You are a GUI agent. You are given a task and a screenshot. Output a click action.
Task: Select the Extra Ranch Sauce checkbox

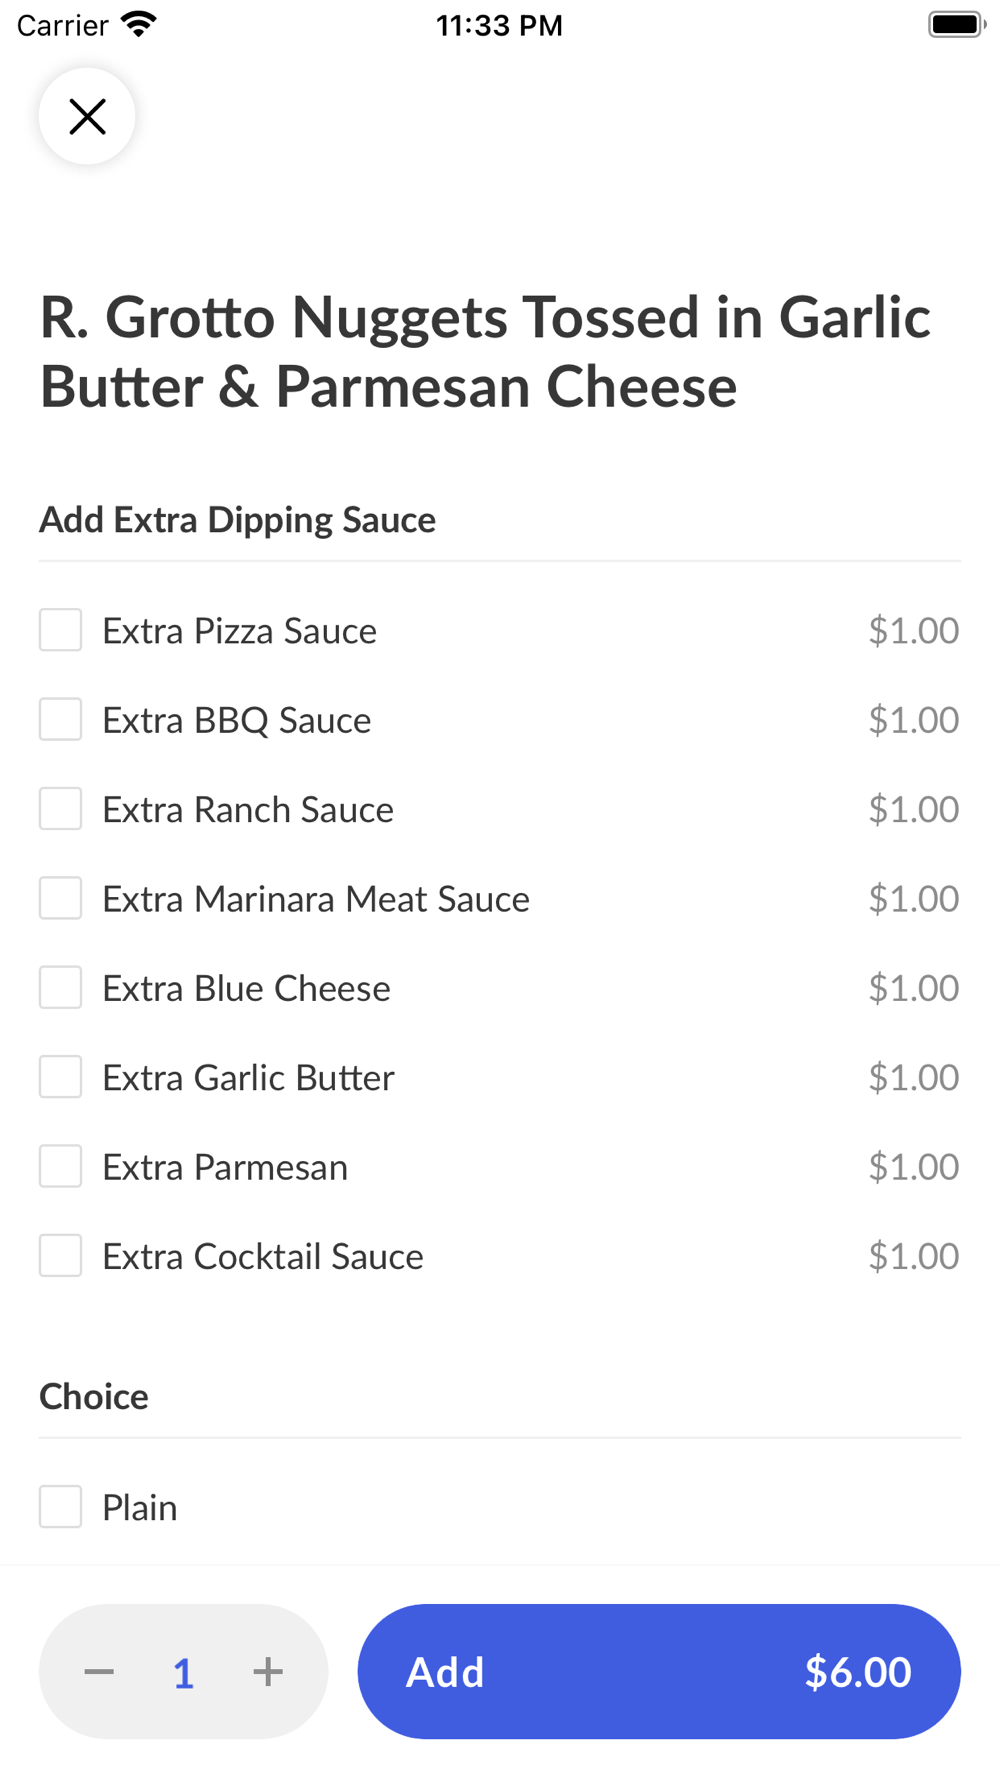(61, 809)
